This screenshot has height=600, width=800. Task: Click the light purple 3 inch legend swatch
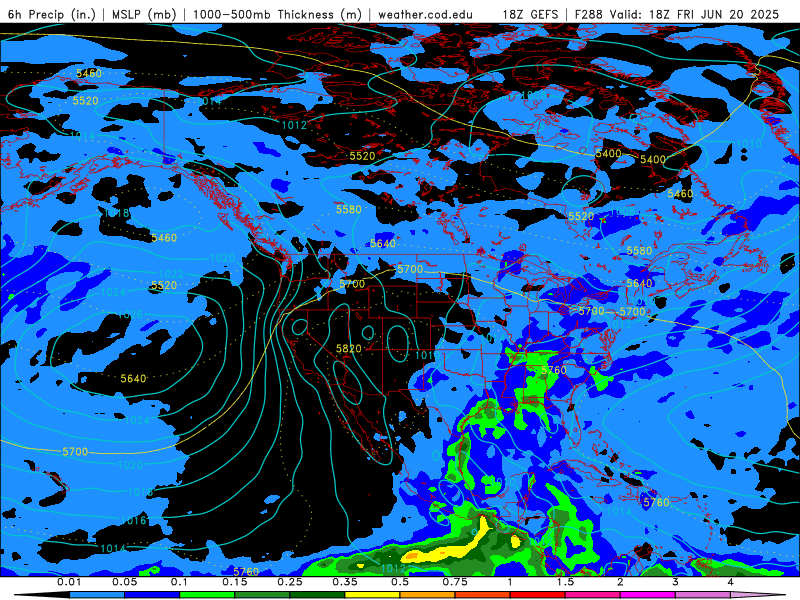point(703,595)
